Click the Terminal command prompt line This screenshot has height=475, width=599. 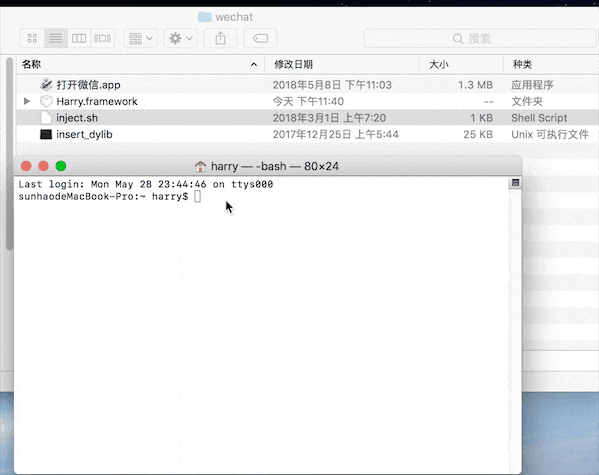point(110,196)
